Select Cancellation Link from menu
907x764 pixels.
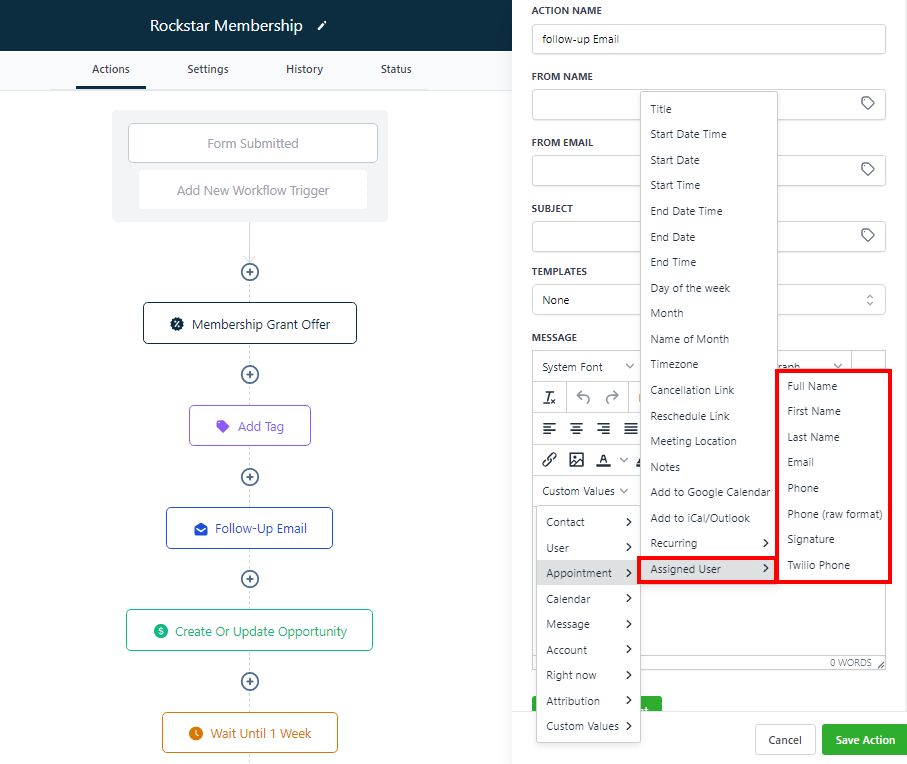pos(692,390)
